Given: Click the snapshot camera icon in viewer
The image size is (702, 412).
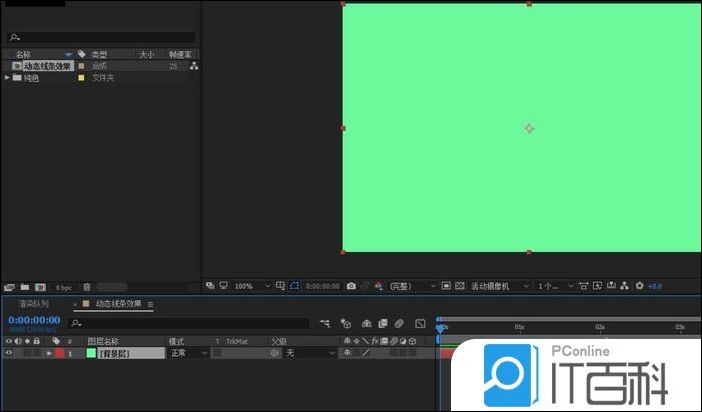Looking at the screenshot, I should click(351, 286).
